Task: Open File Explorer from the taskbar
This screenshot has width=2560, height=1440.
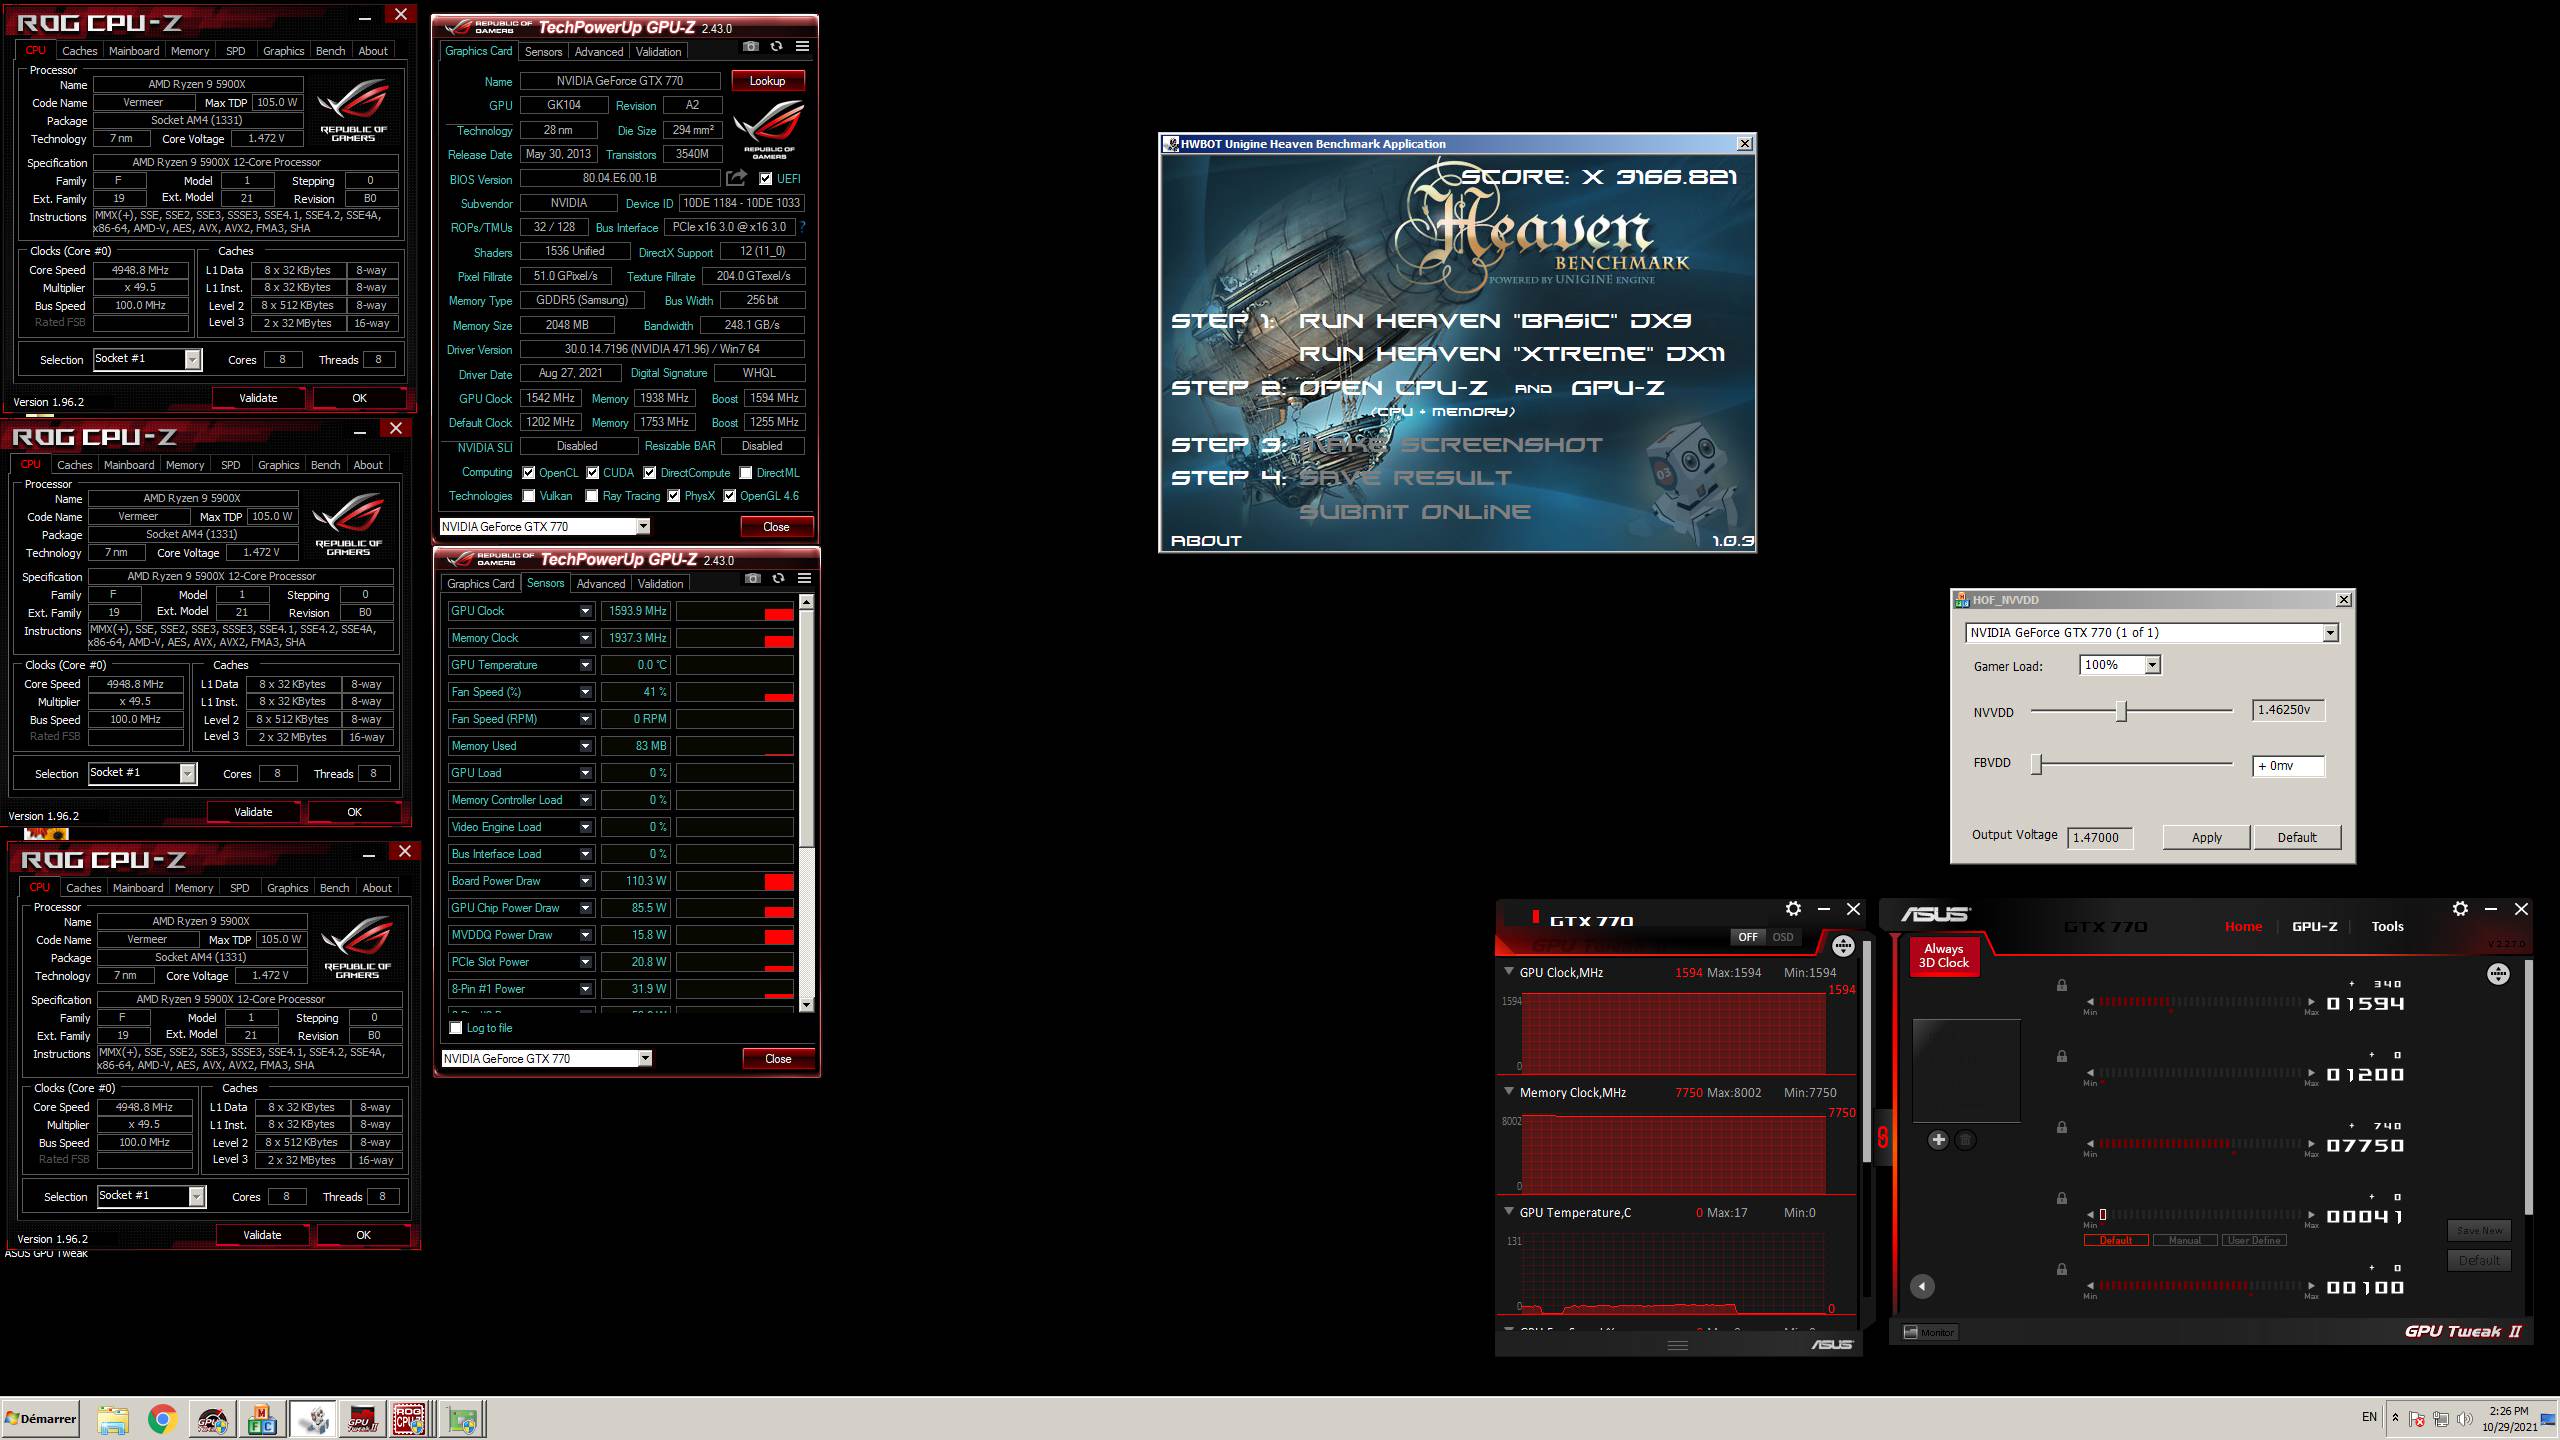Action: 113,1419
